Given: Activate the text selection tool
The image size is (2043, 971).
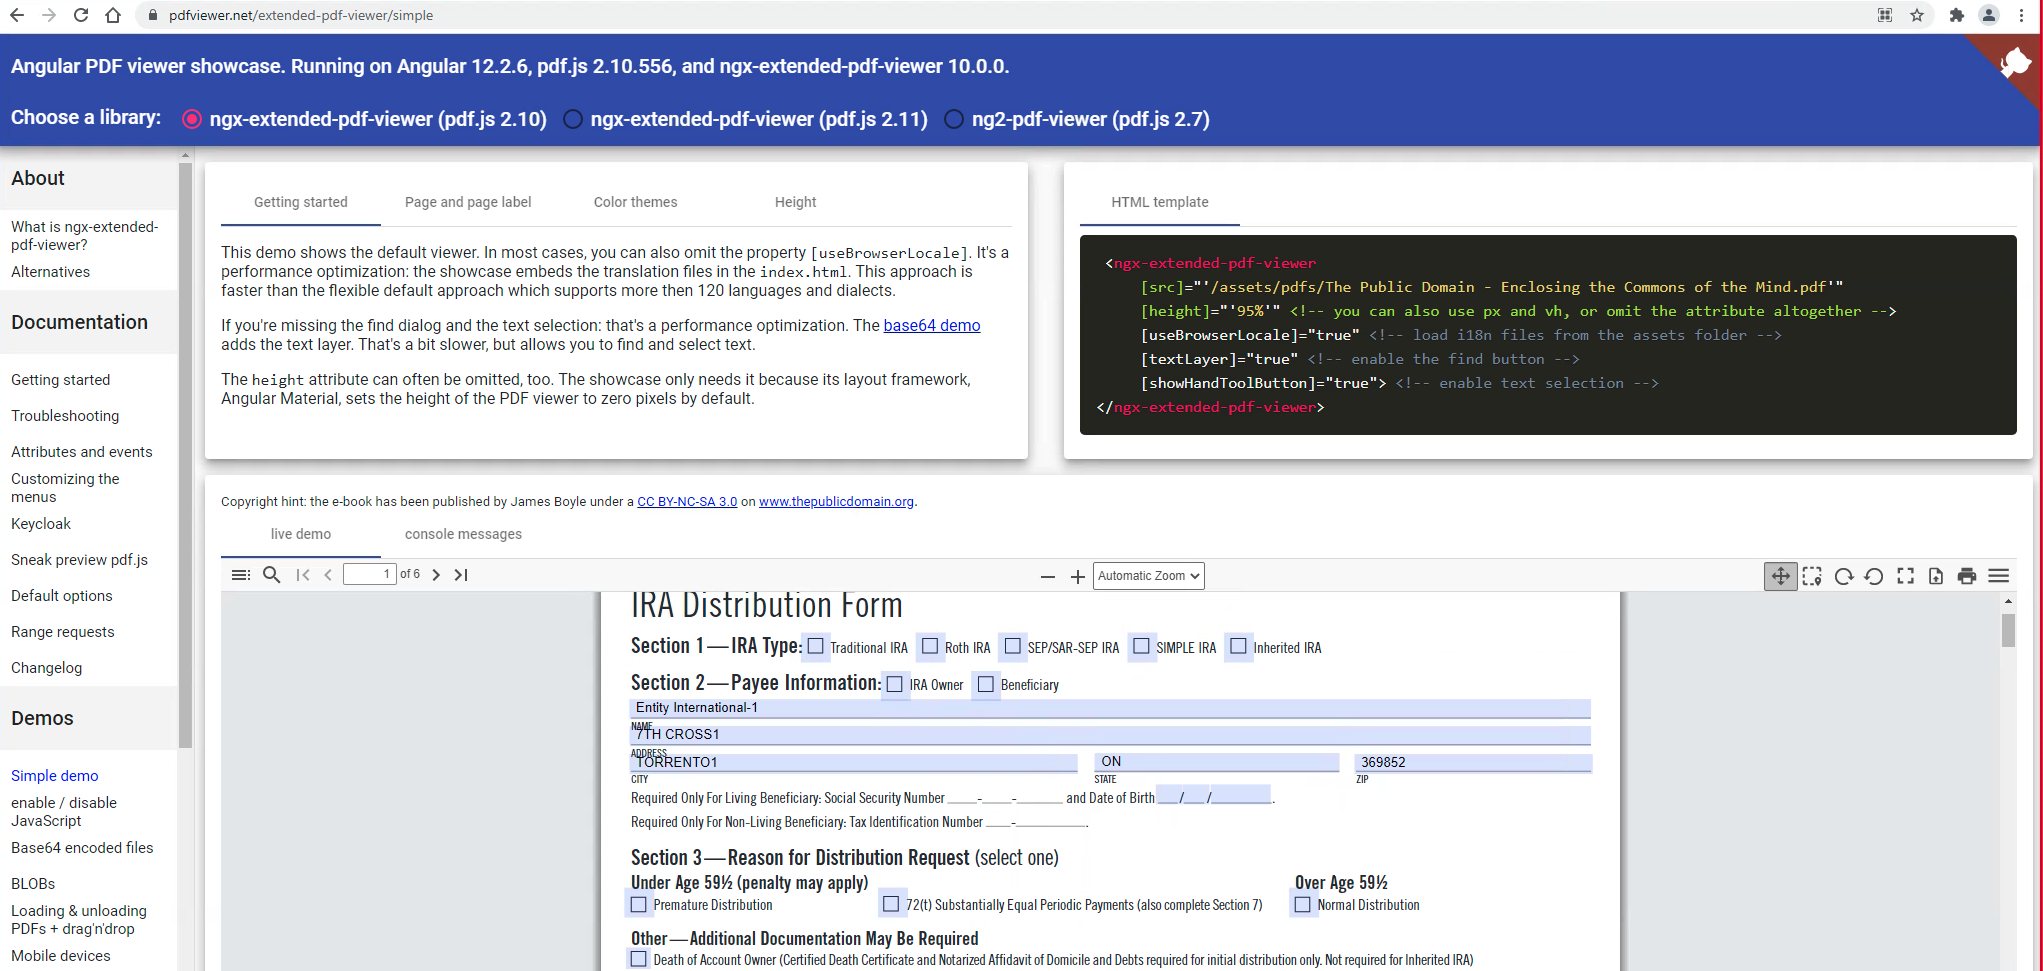Looking at the screenshot, I should 1812,576.
